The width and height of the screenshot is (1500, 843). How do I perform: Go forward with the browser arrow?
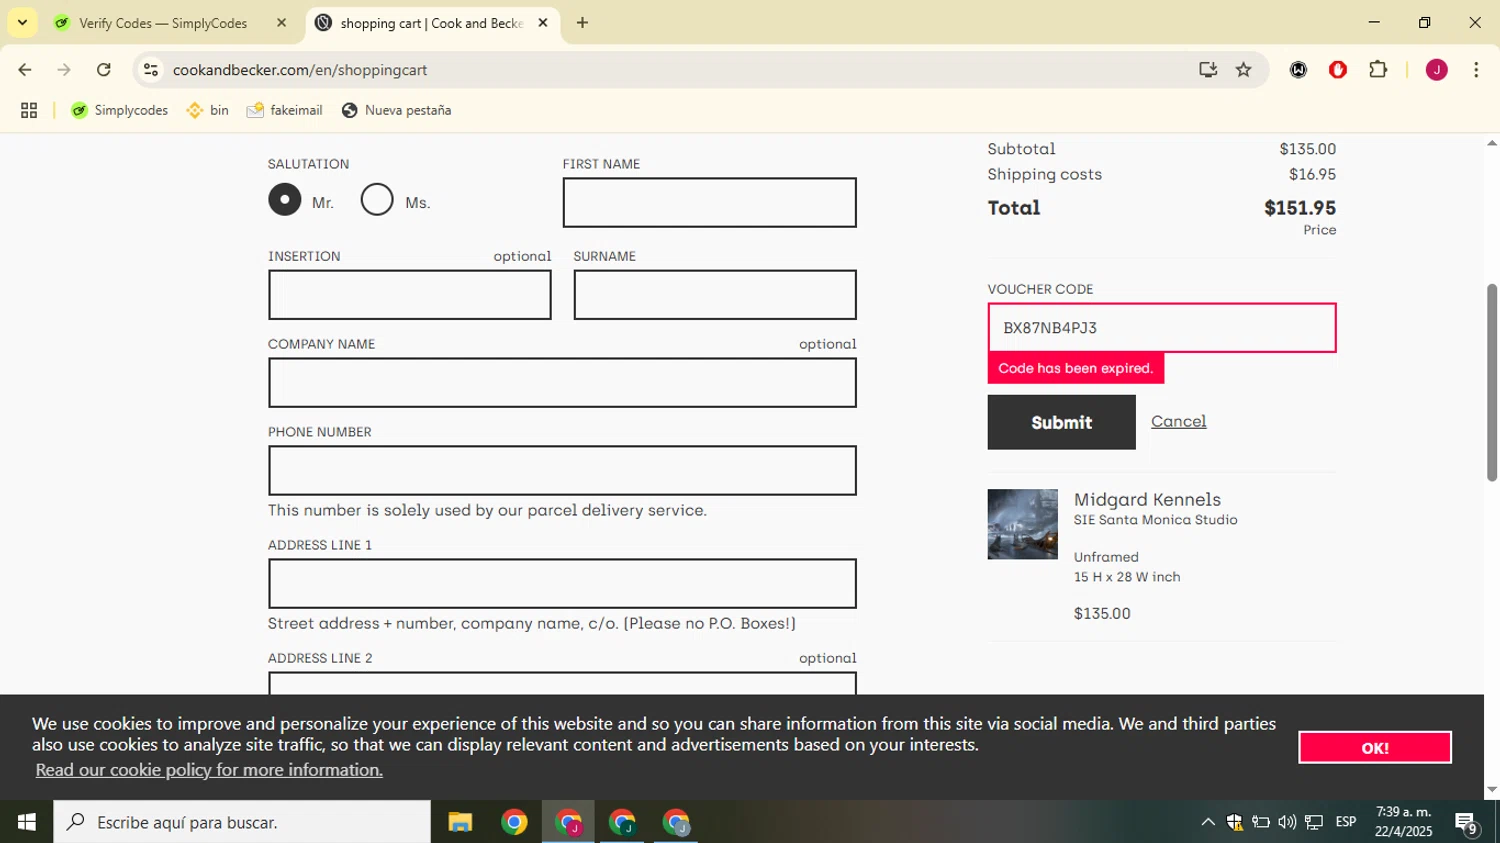tap(64, 70)
